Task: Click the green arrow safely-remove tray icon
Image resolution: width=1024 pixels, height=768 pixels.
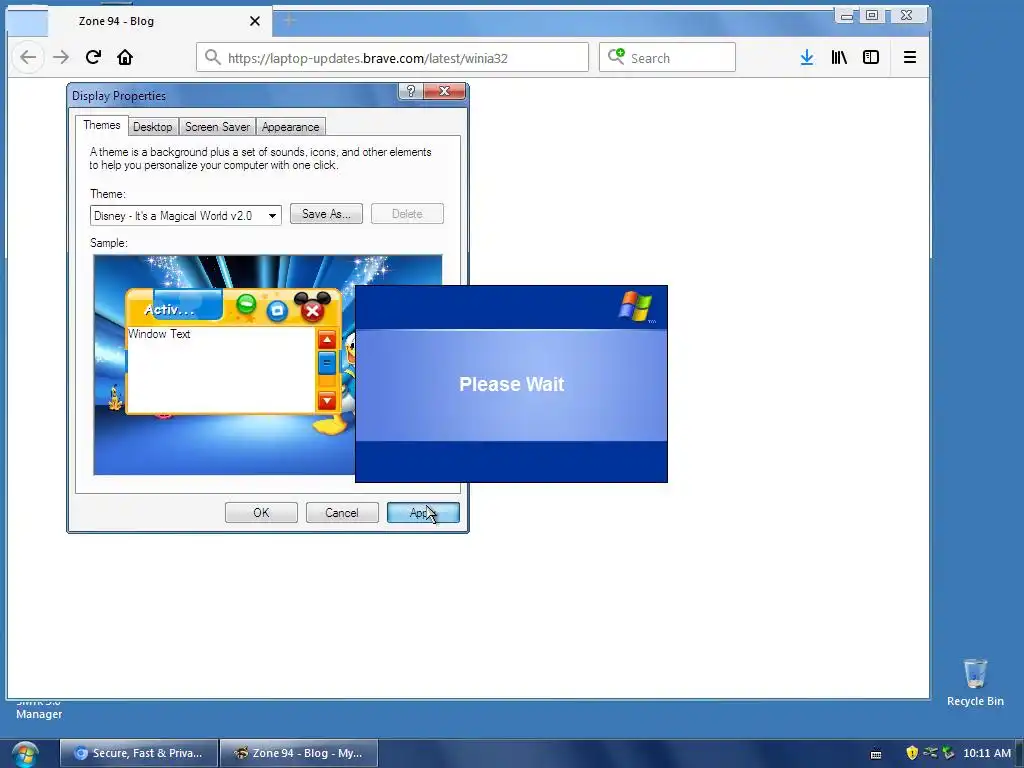Action: (x=948, y=753)
